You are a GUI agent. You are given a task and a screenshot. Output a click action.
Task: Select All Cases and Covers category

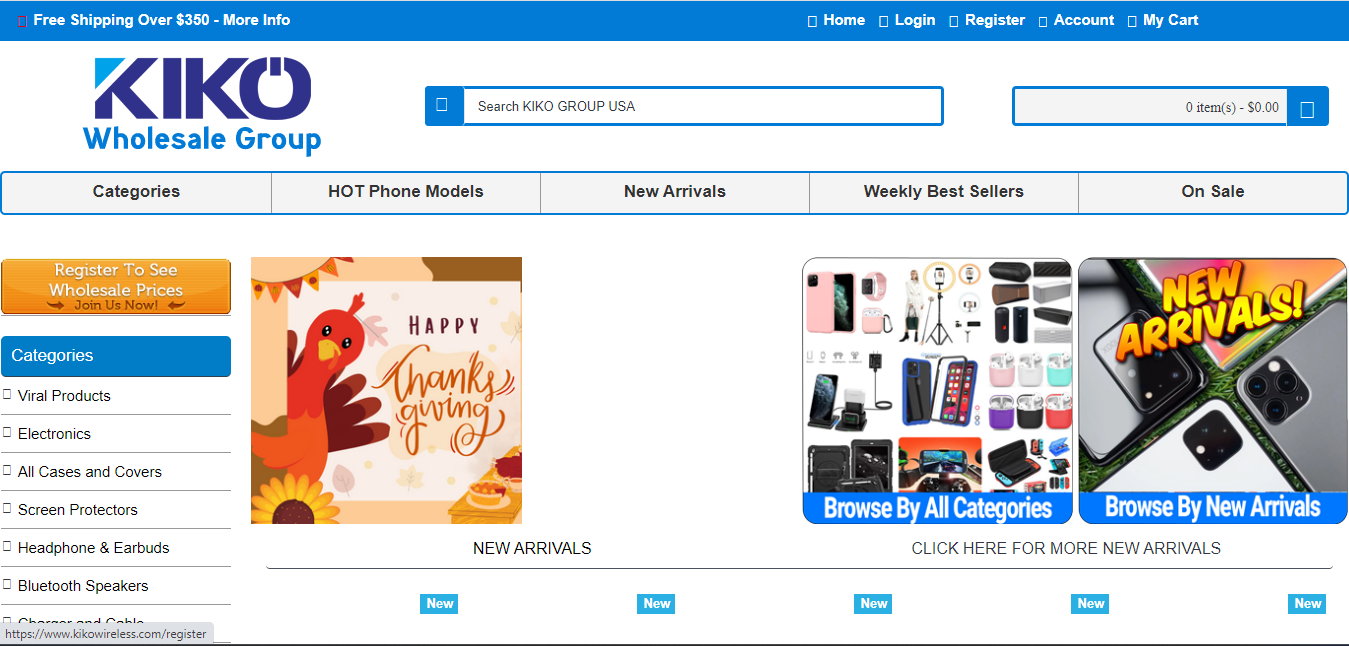(x=90, y=472)
